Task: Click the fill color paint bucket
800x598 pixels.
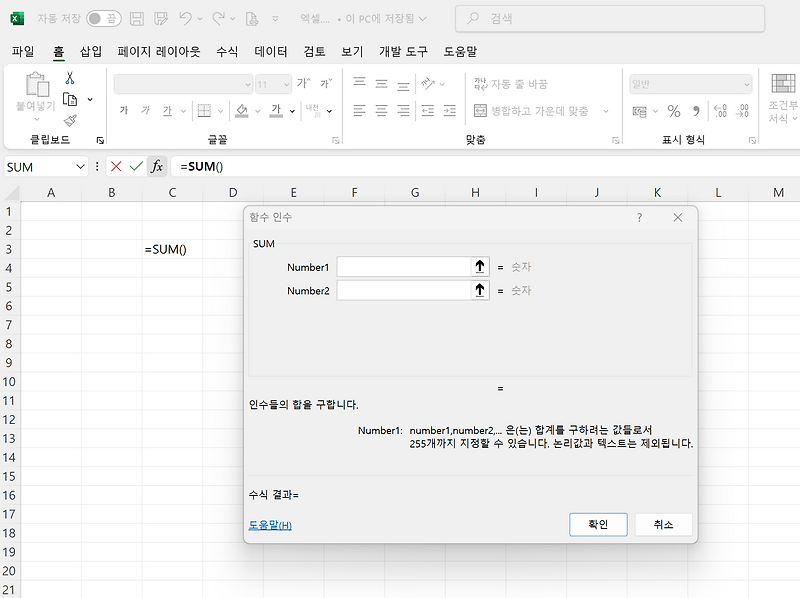Action: pos(242,111)
